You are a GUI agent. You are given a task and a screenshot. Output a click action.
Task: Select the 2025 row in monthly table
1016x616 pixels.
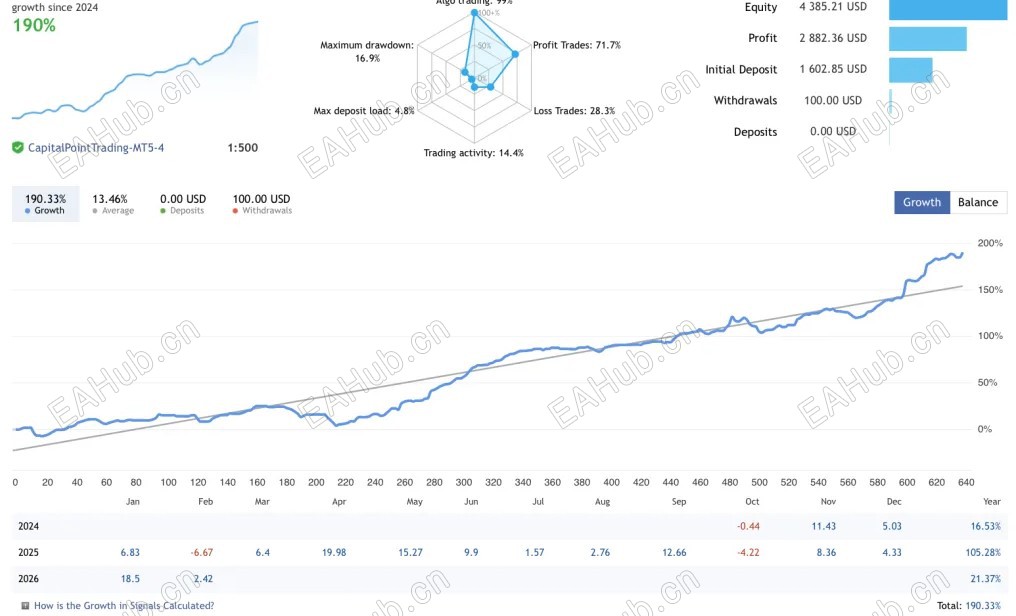click(x=31, y=553)
